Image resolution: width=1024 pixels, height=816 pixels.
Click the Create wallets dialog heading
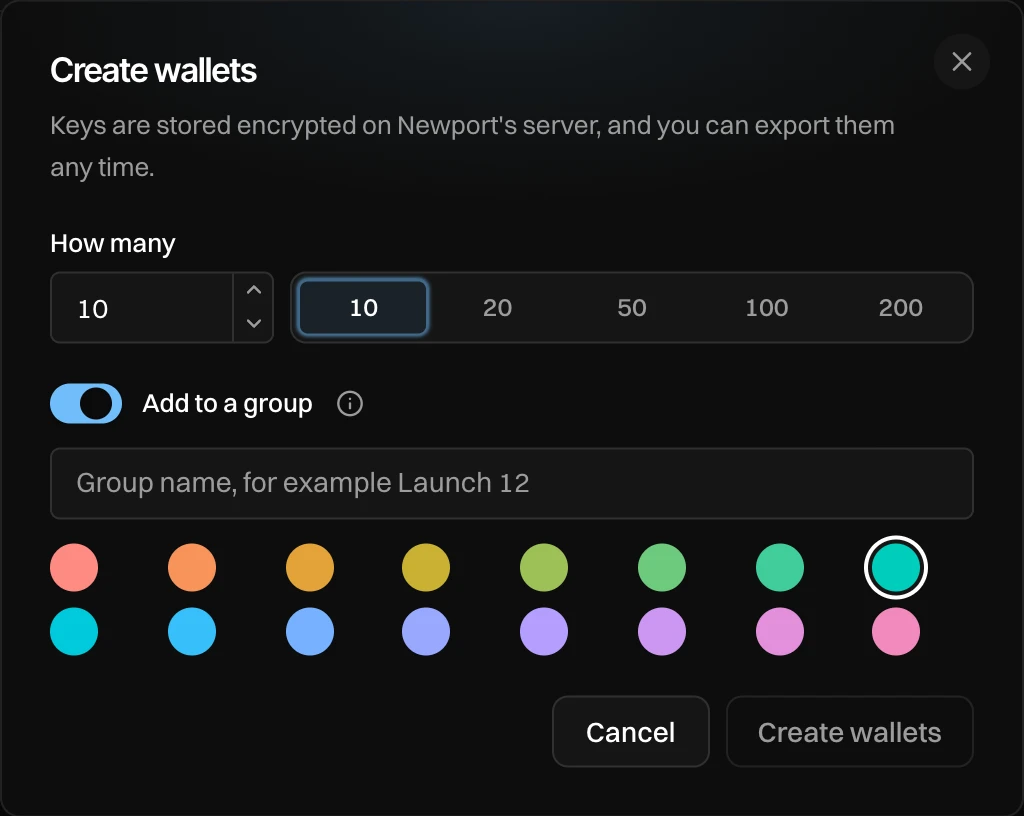[153, 70]
